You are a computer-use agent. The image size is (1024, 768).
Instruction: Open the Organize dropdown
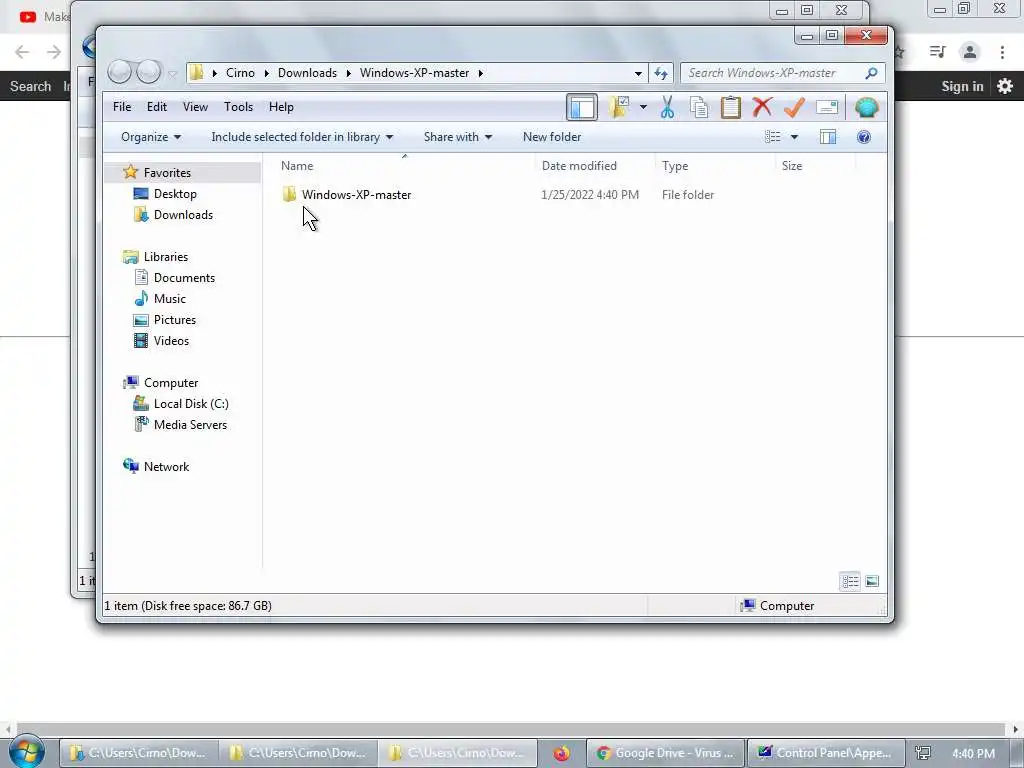(151, 136)
